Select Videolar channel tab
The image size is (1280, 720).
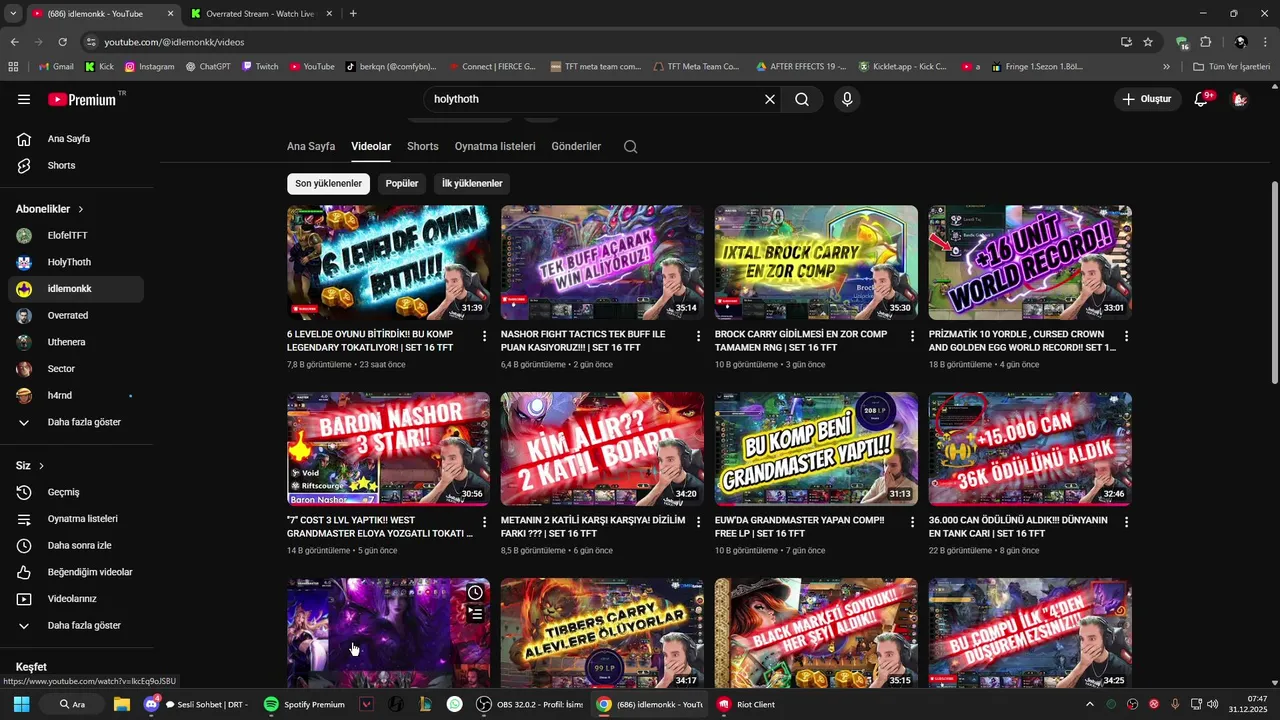pos(371,146)
